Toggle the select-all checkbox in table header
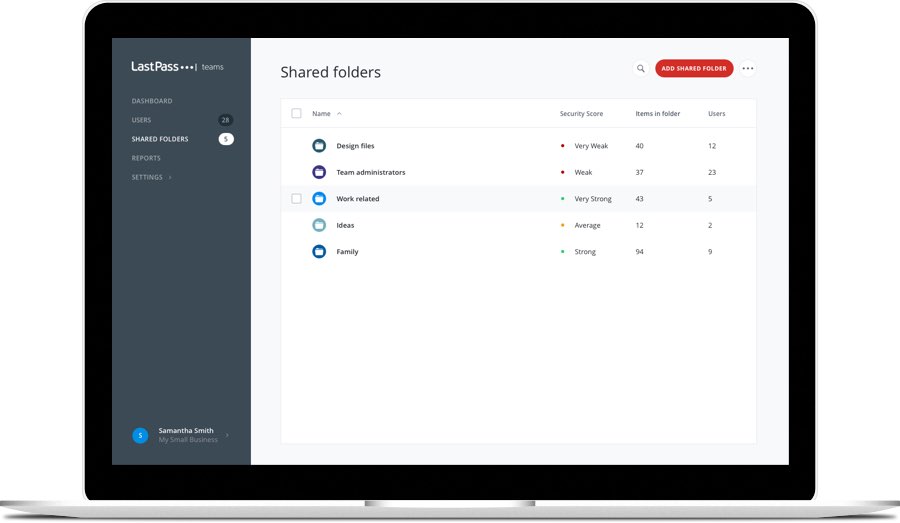The width and height of the screenshot is (900, 523). point(296,114)
